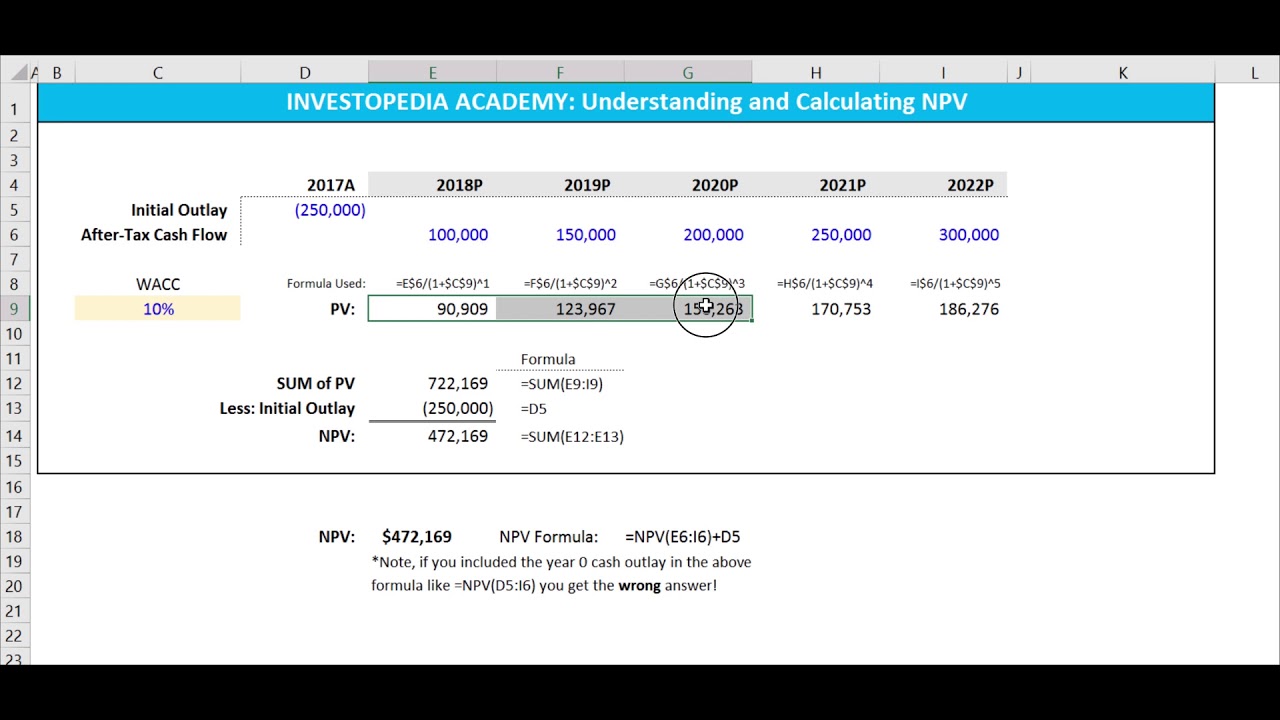Click the =SUM(E12:E13) formula text
Viewport: 1280px width, 720px height.
[x=572, y=437]
